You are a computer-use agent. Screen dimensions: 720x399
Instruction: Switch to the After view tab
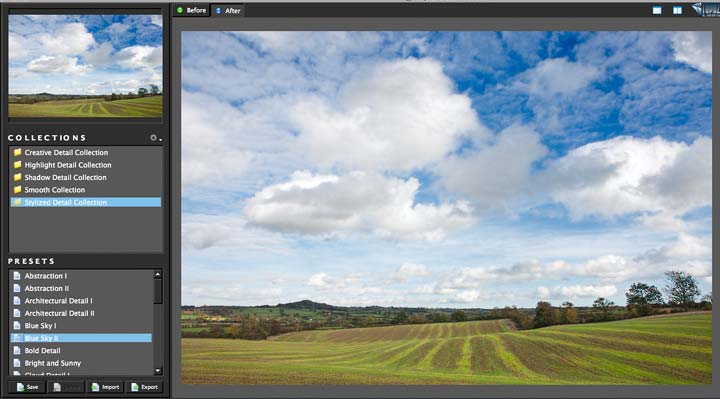pyautogui.click(x=228, y=11)
